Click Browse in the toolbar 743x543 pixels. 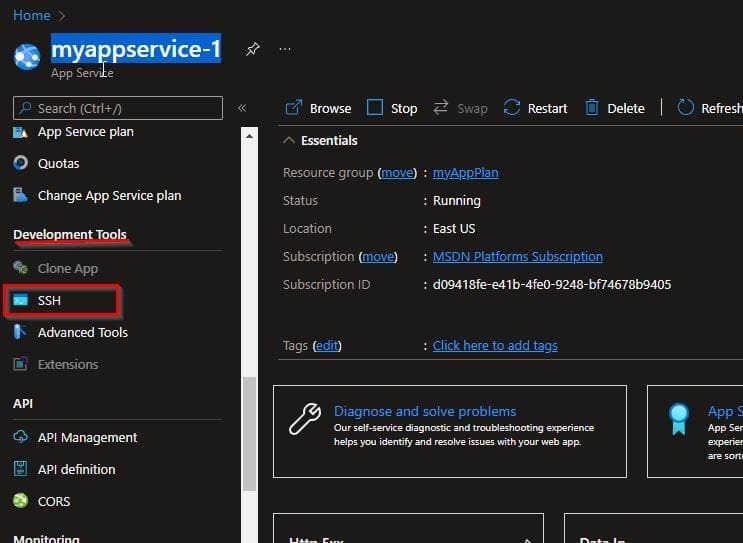click(318, 108)
